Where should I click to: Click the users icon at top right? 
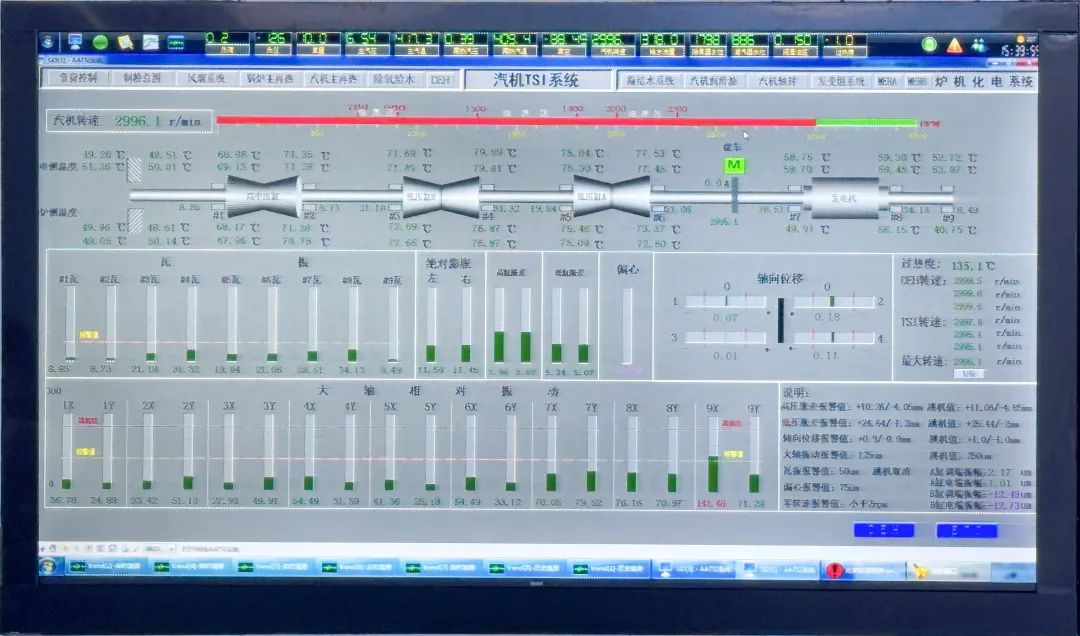tap(978, 45)
